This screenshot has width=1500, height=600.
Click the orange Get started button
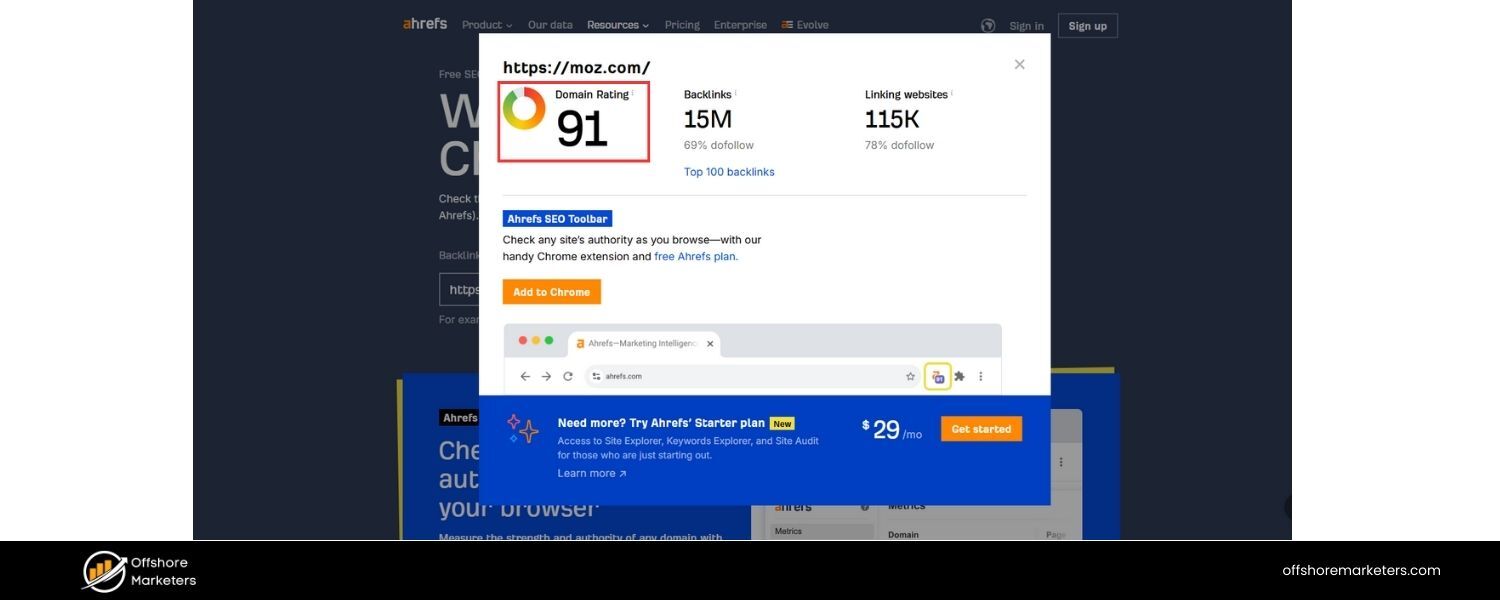[x=981, y=429]
